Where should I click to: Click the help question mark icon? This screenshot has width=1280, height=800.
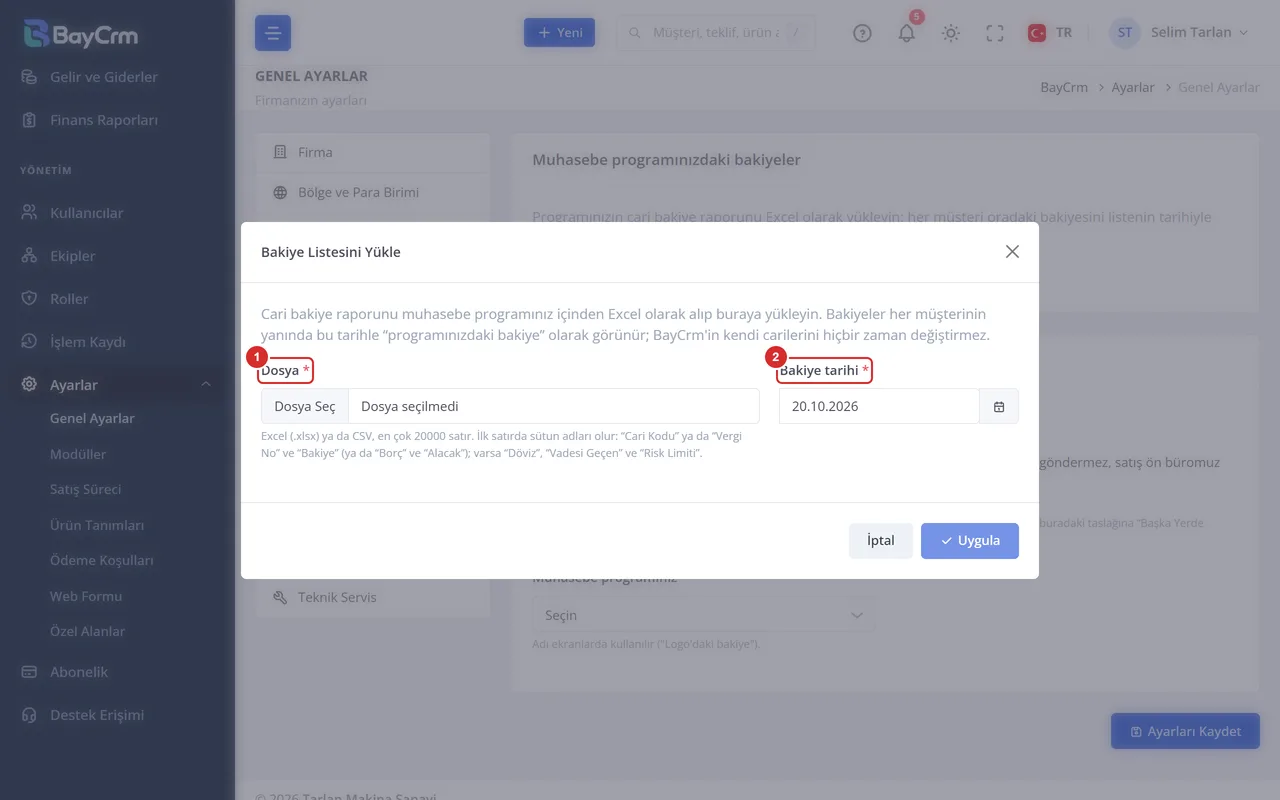click(x=862, y=33)
